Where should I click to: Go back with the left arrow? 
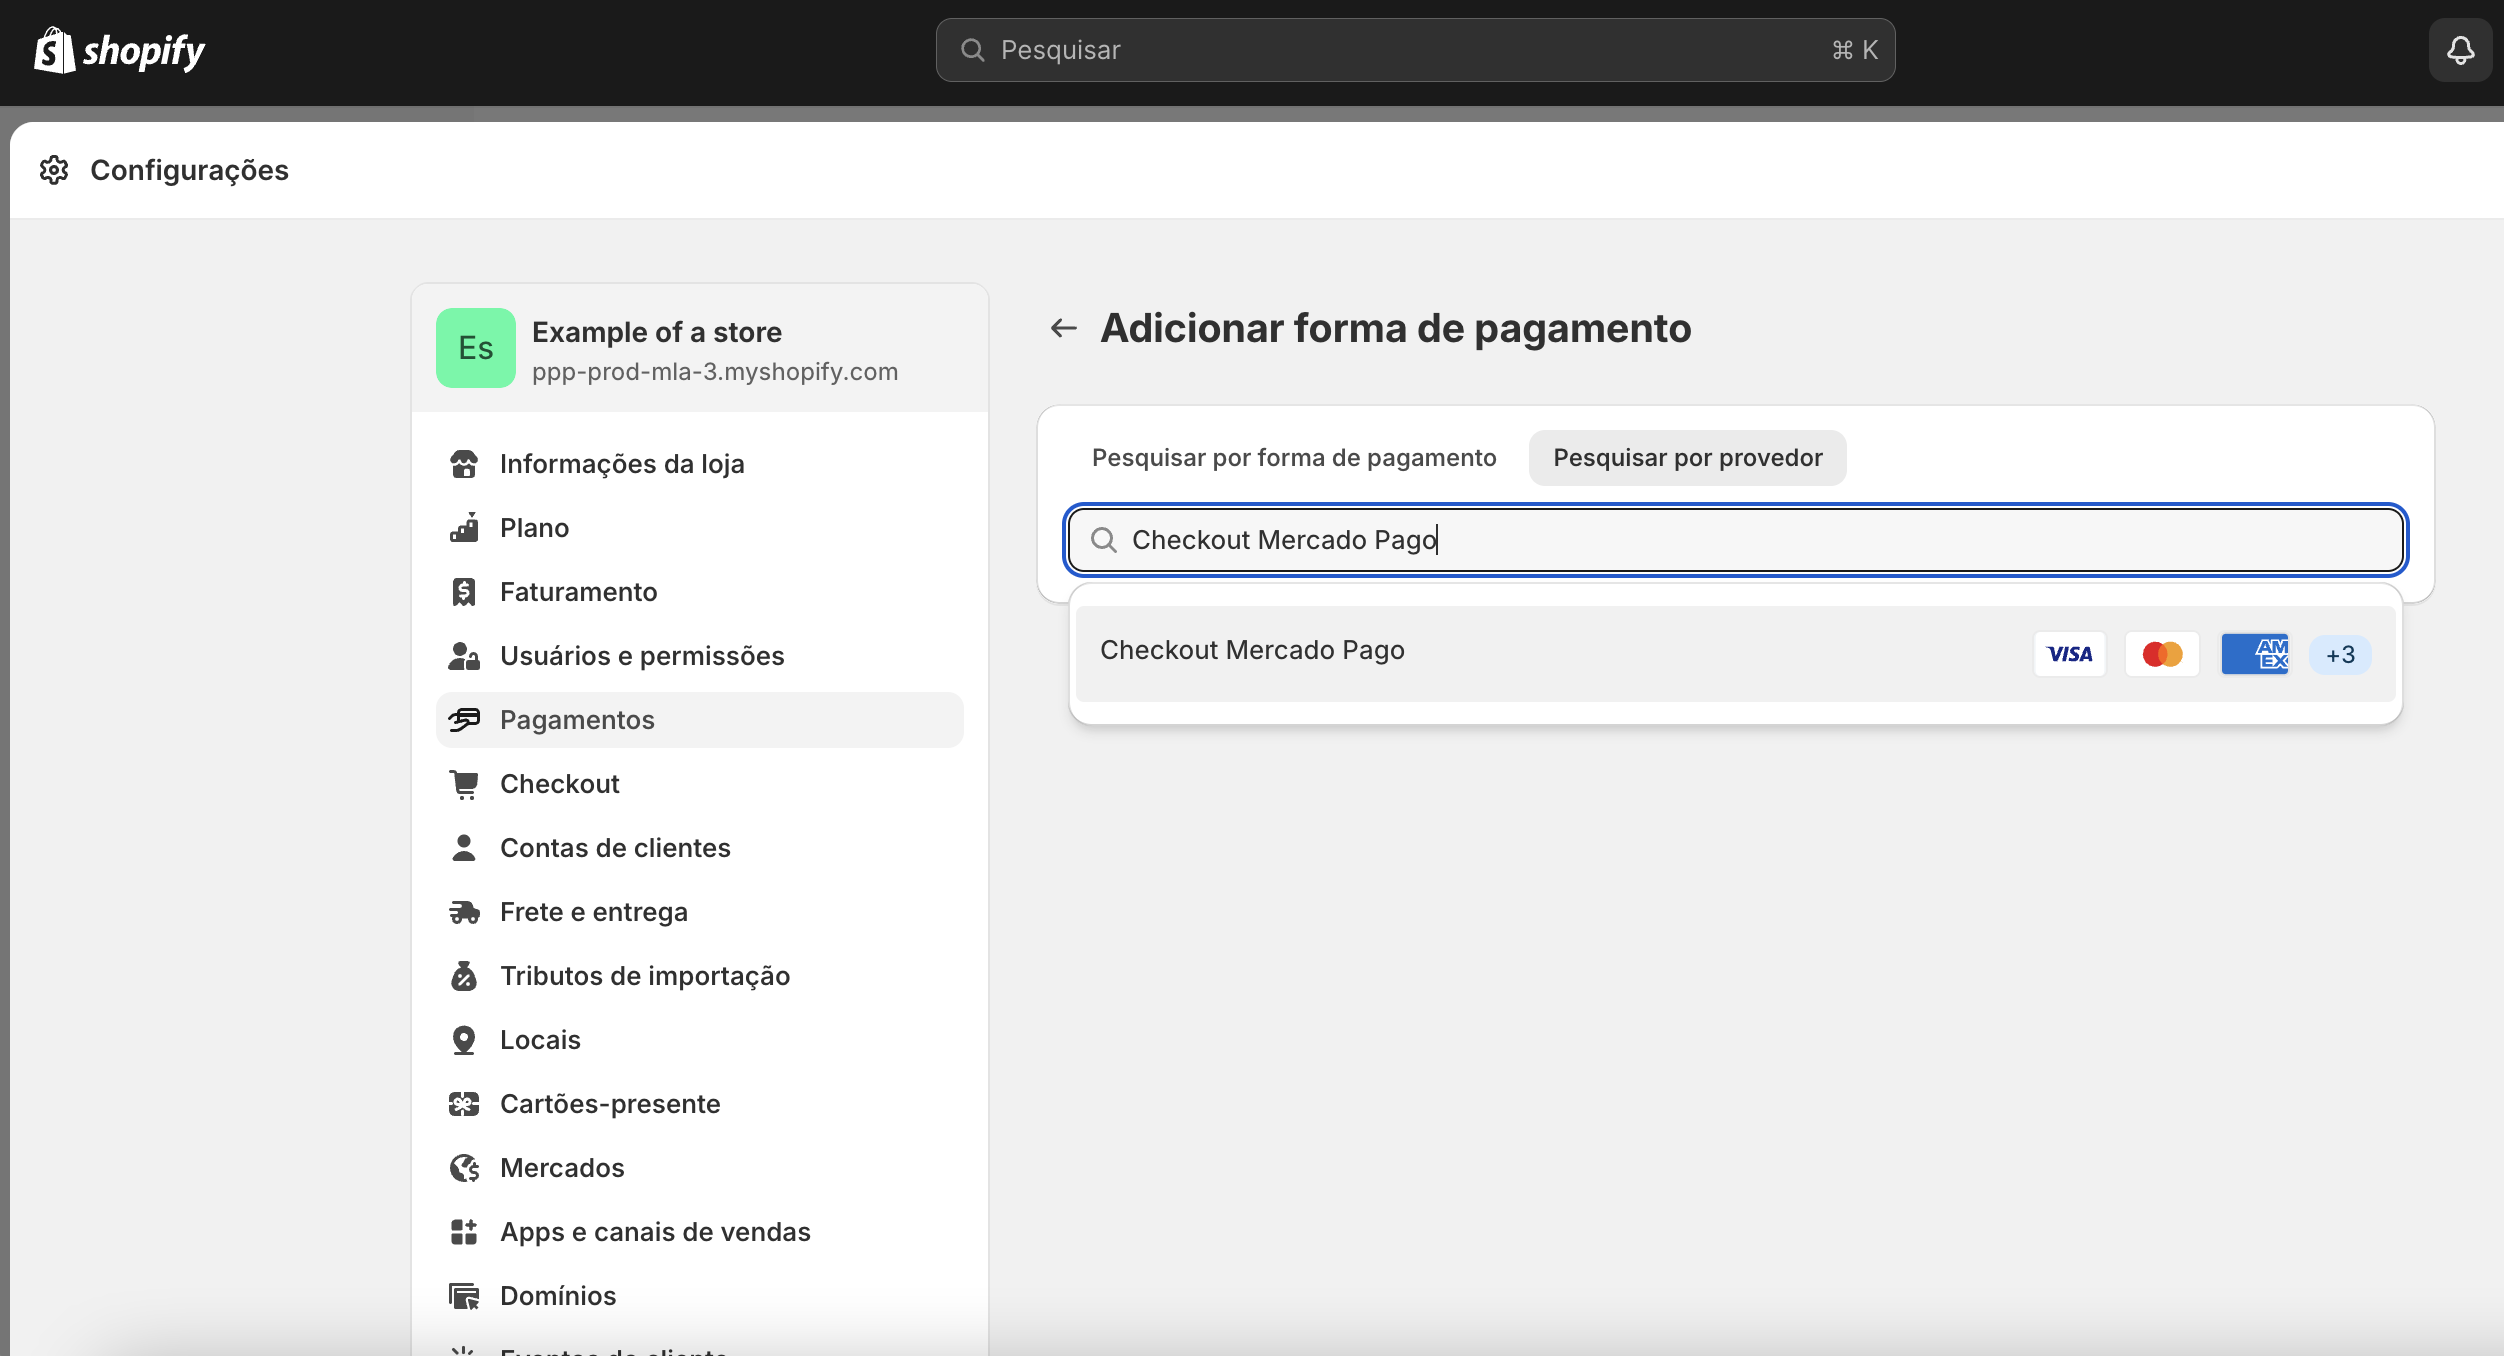1064,328
